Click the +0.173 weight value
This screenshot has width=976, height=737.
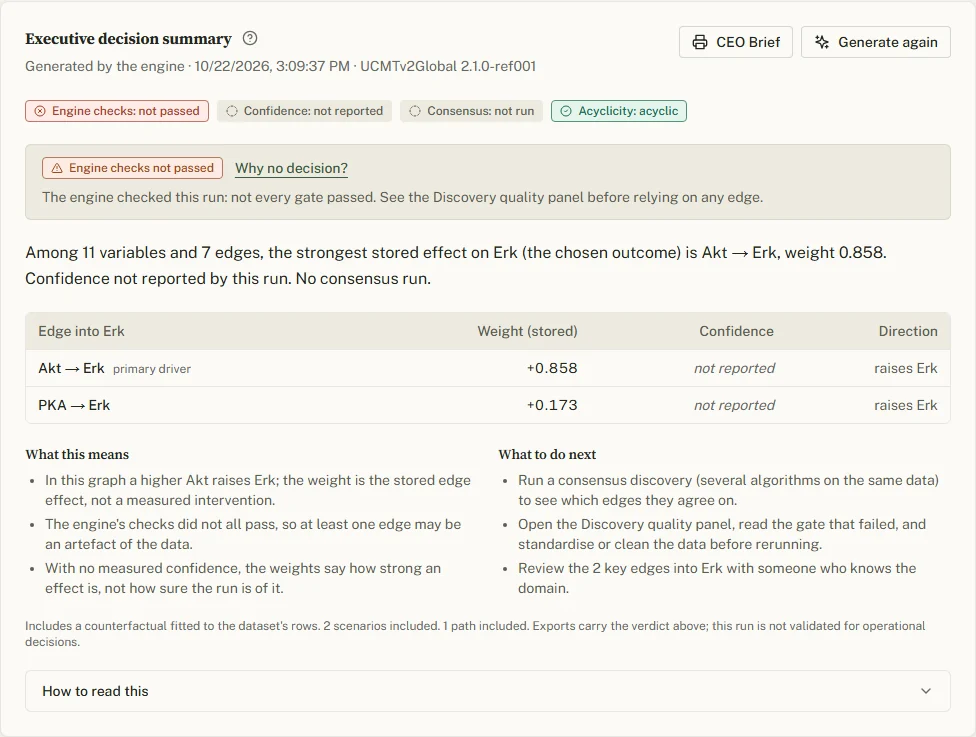[552, 405]
